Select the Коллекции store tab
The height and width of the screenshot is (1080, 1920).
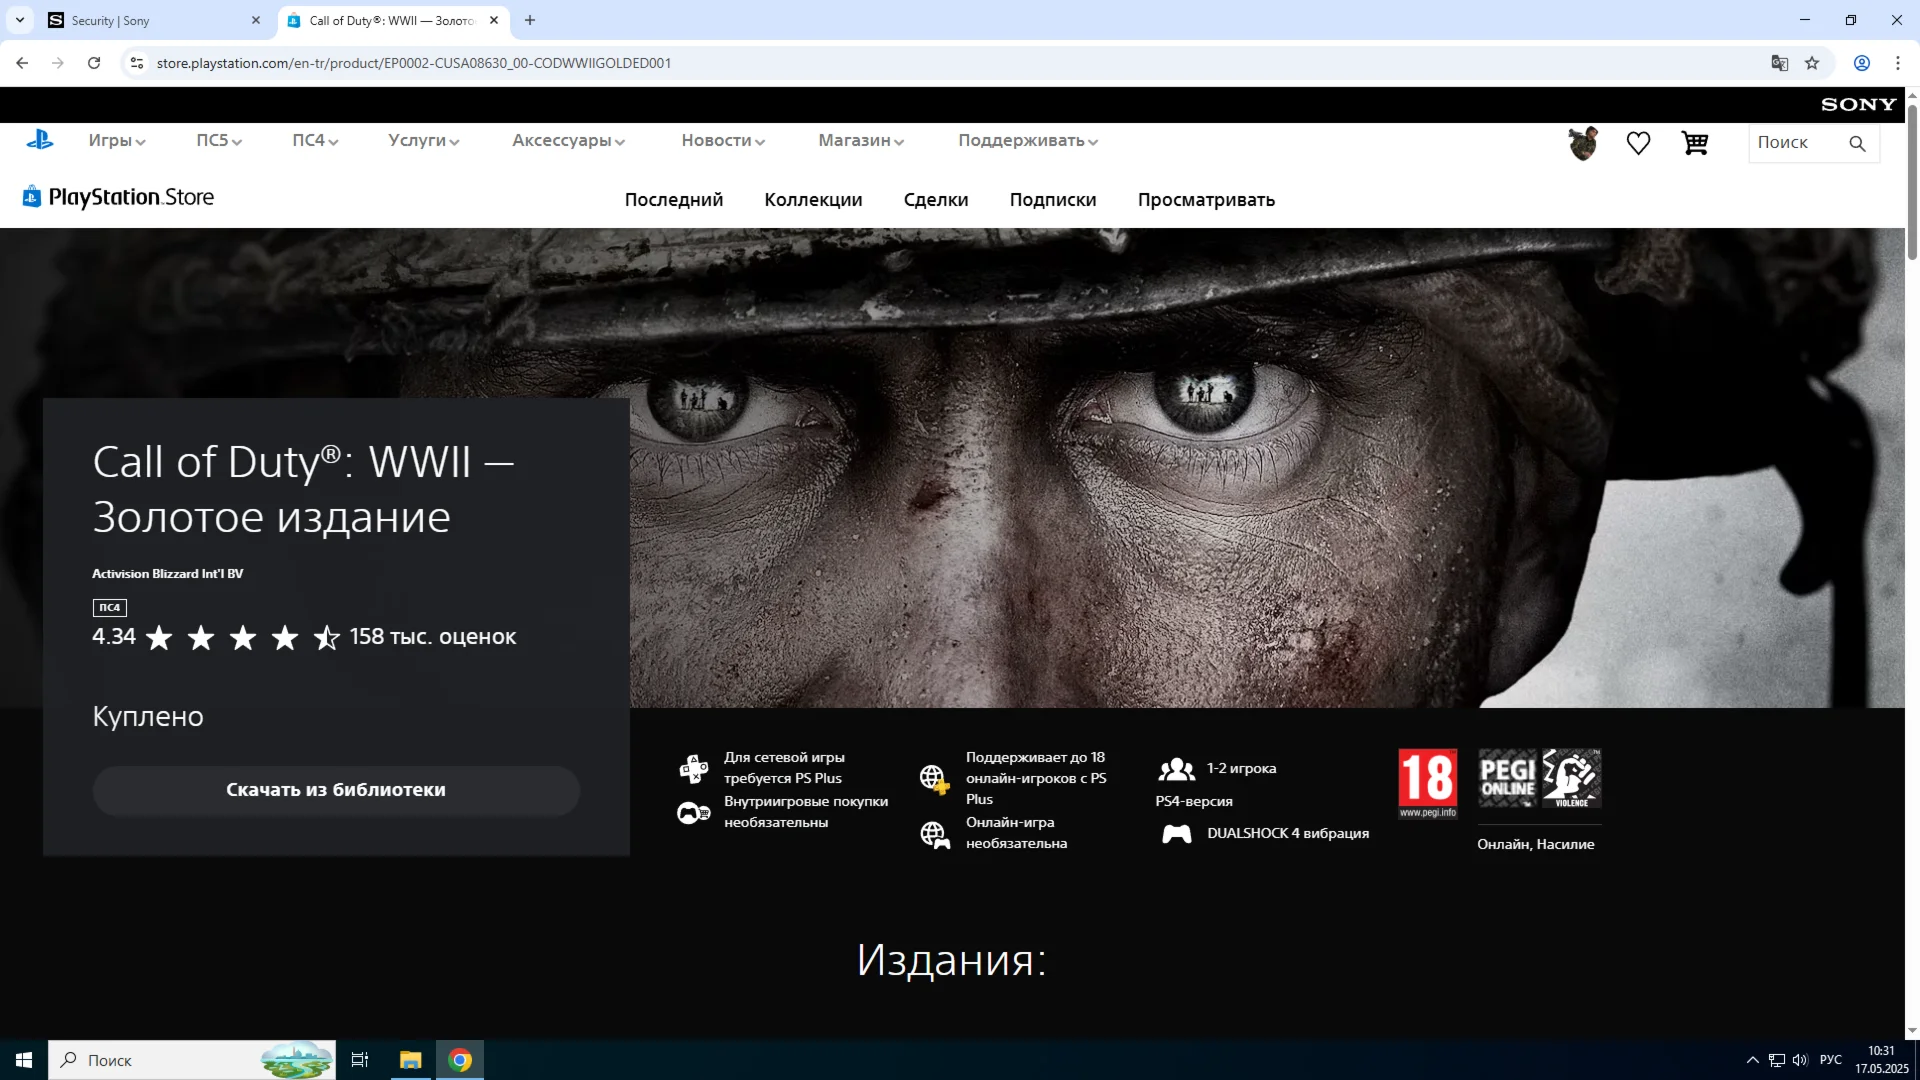point(813,200)
